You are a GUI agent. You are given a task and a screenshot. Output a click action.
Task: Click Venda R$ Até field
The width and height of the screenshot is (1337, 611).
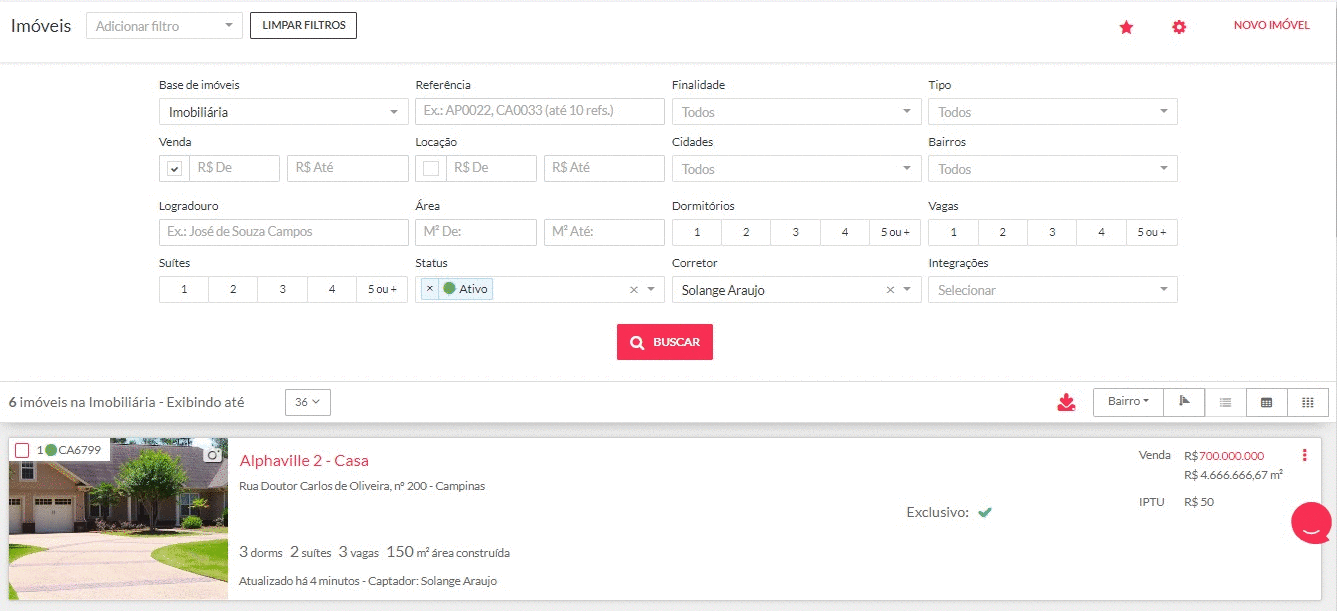coord(348,168)
